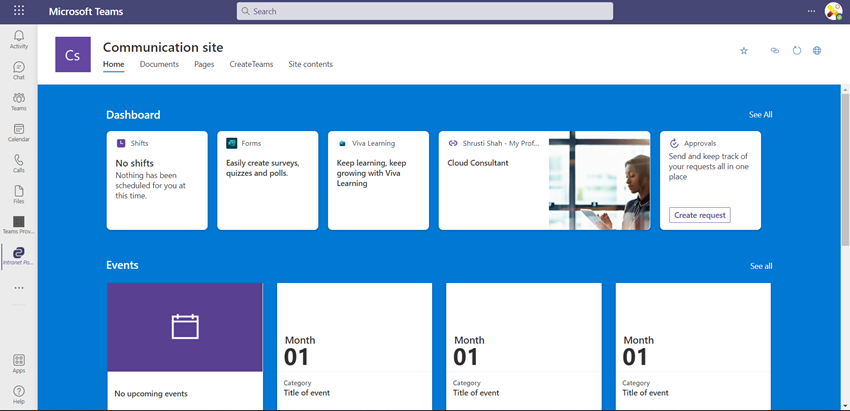The width and height of the screenshot is (850, 411).
Task: Open the No shifts card
Action: point(157,181)
